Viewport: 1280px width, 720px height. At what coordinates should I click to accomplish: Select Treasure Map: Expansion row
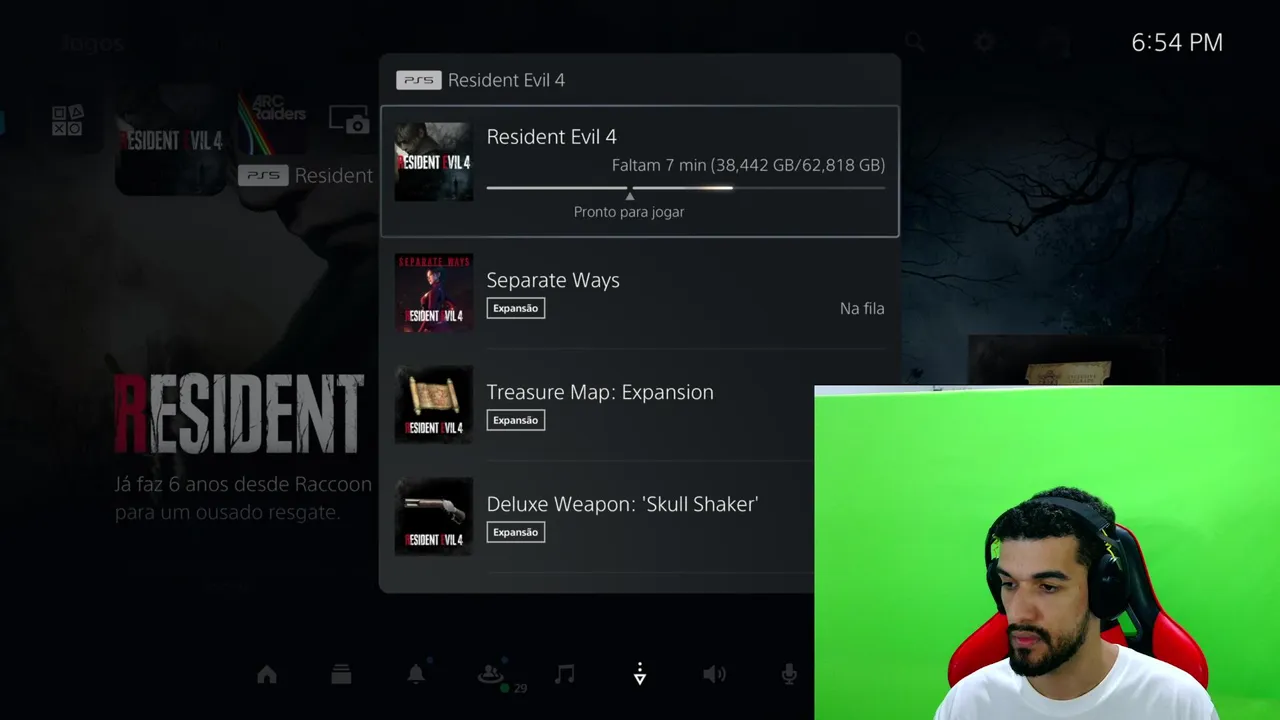coord(640,405)
